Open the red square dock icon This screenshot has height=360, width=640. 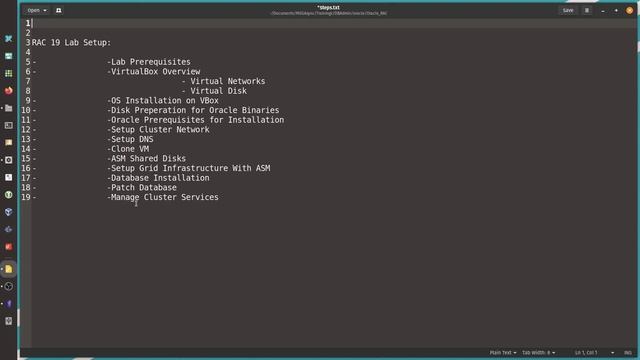[9, 247]
